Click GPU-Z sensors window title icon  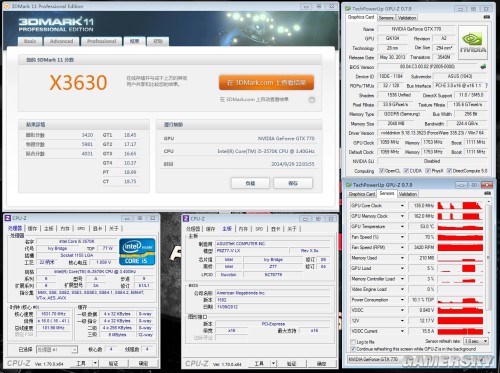point(349,185)
